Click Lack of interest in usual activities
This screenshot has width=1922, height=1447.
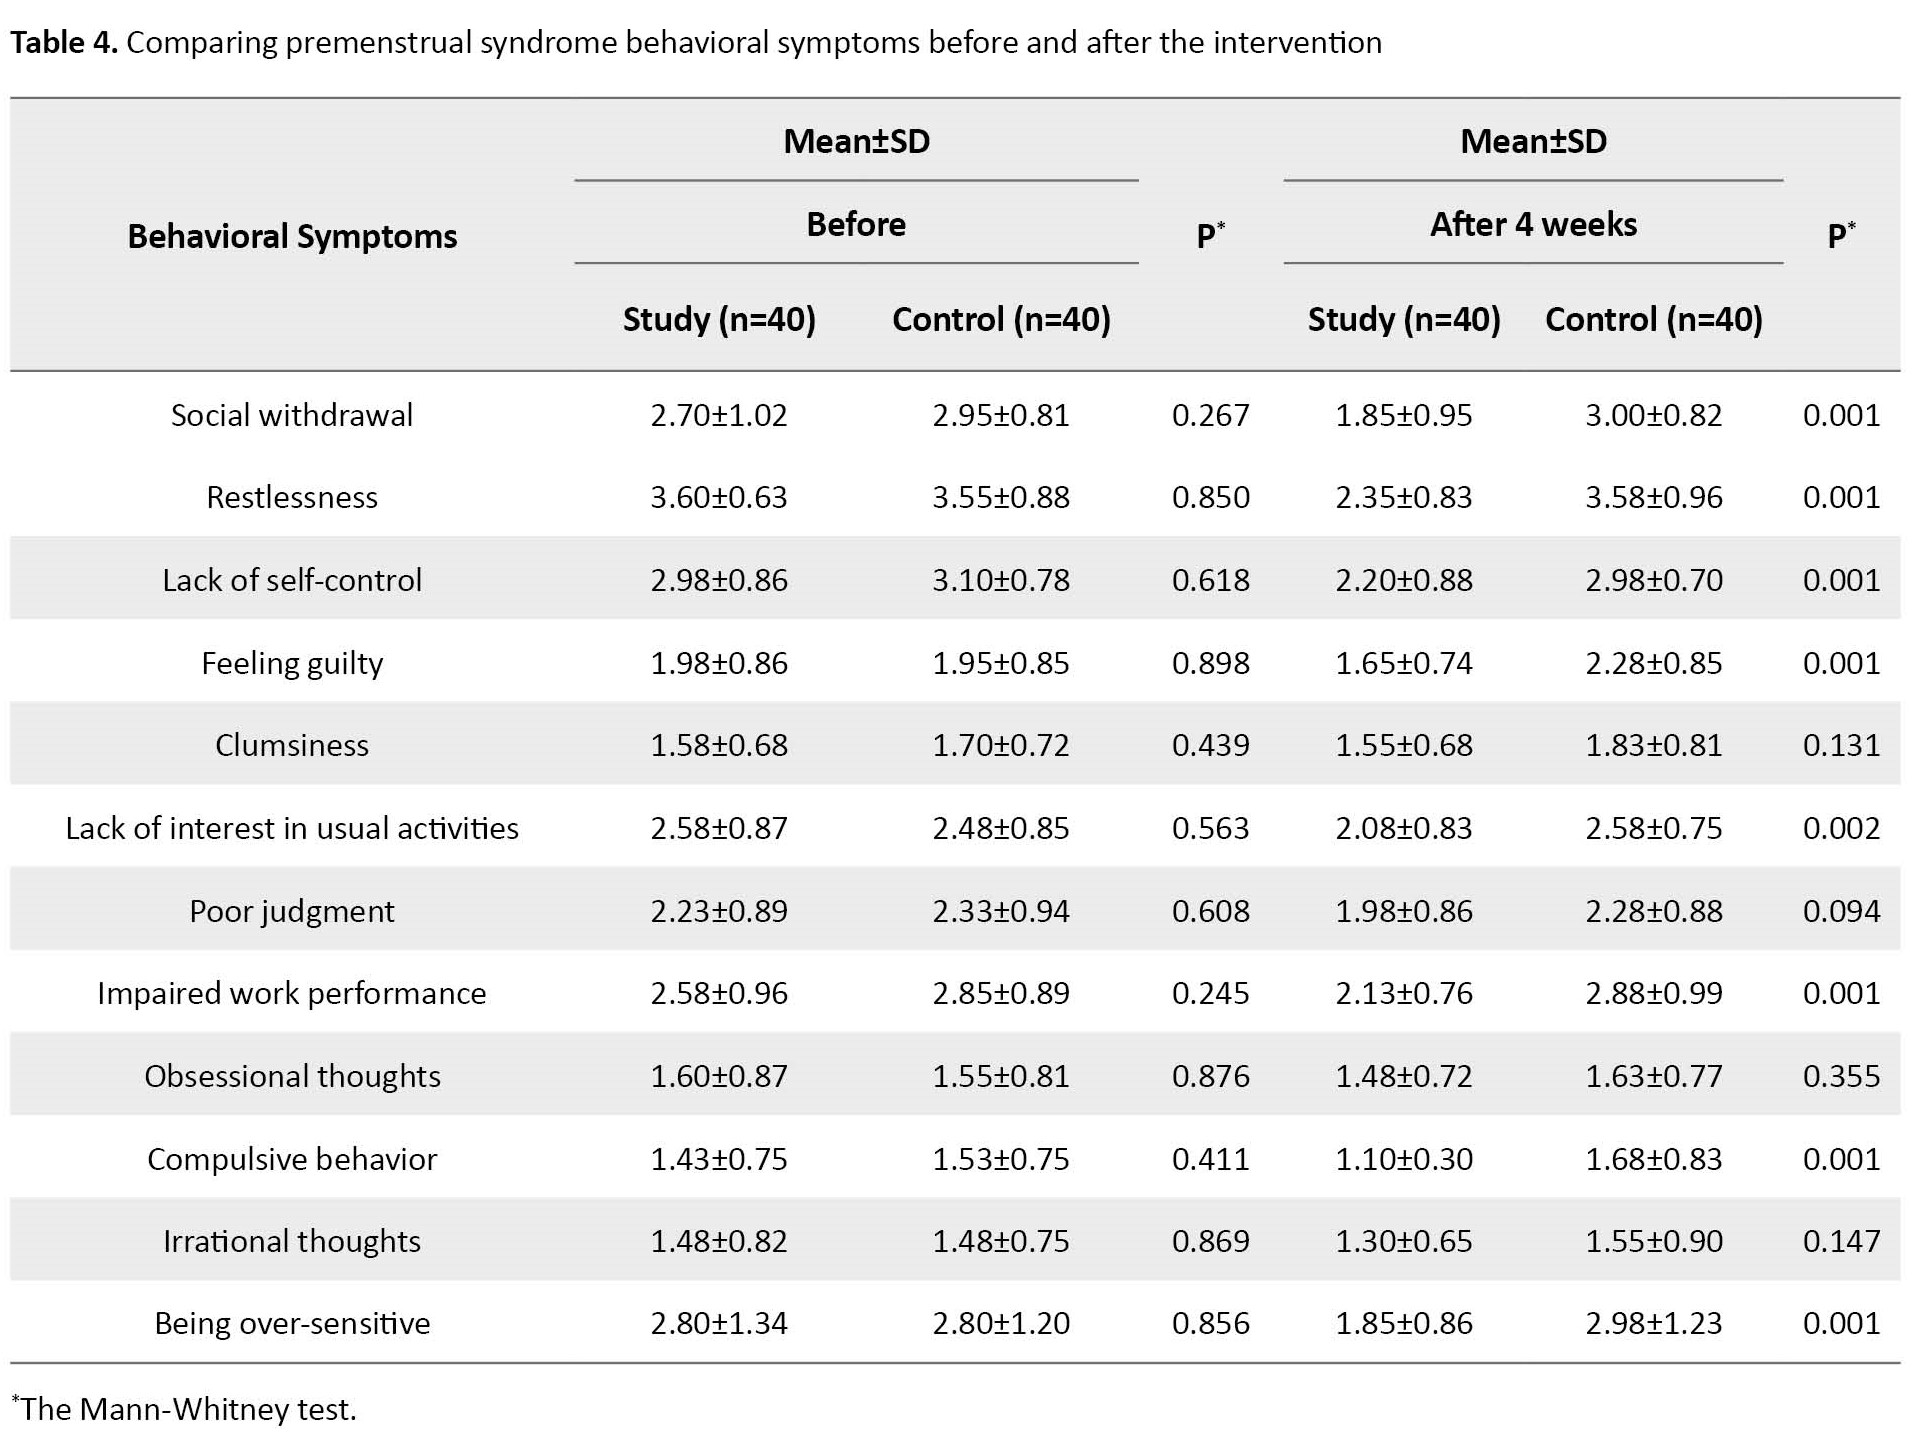(x=292, y=828)
